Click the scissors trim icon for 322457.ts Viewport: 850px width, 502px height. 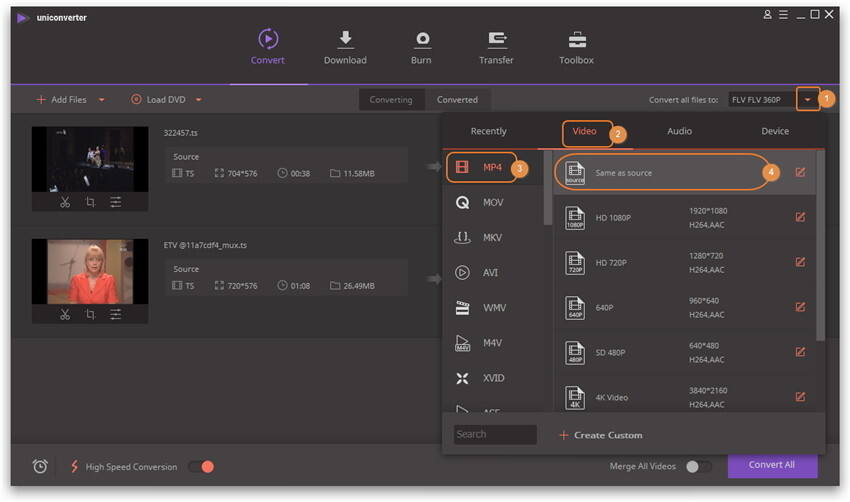click(65, 202)
